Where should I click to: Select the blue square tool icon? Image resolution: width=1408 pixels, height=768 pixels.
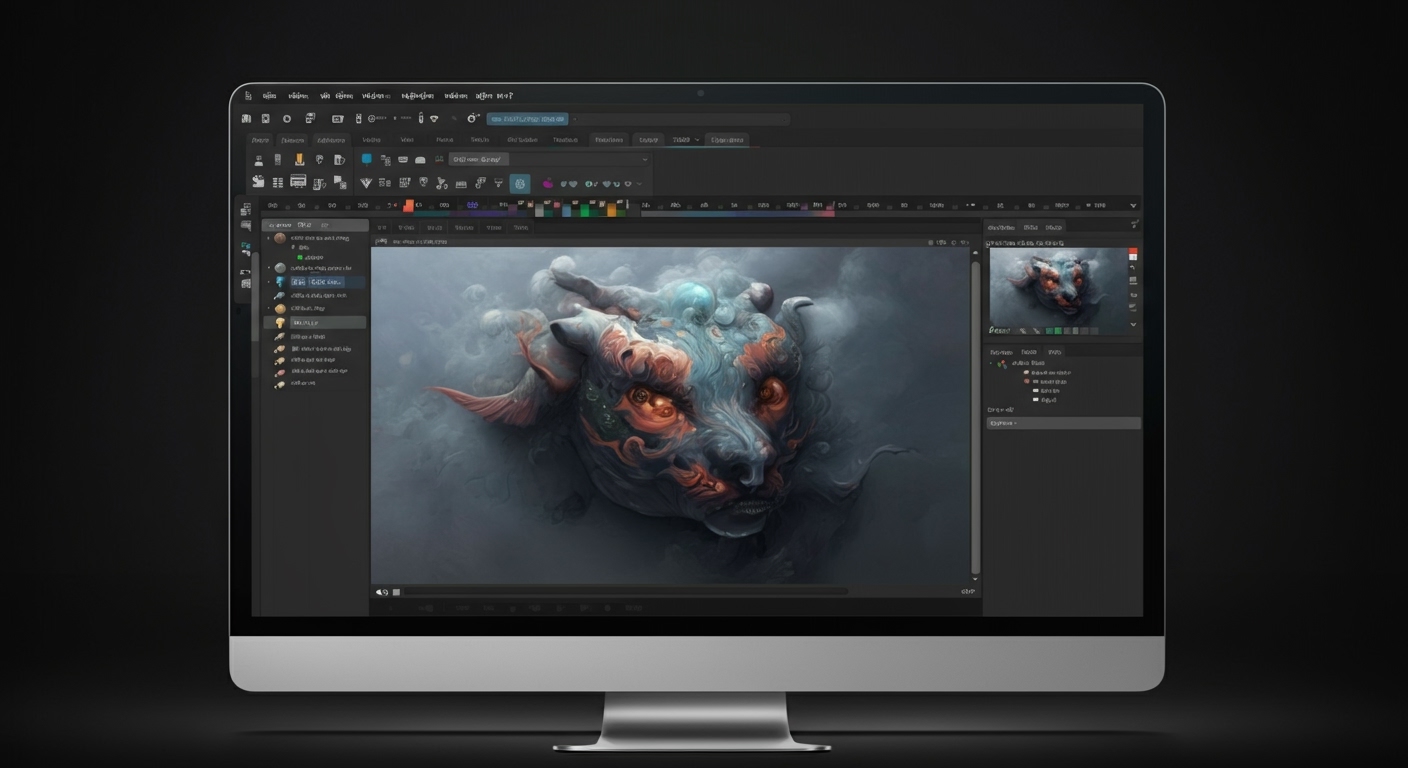(x=367, y=159)
